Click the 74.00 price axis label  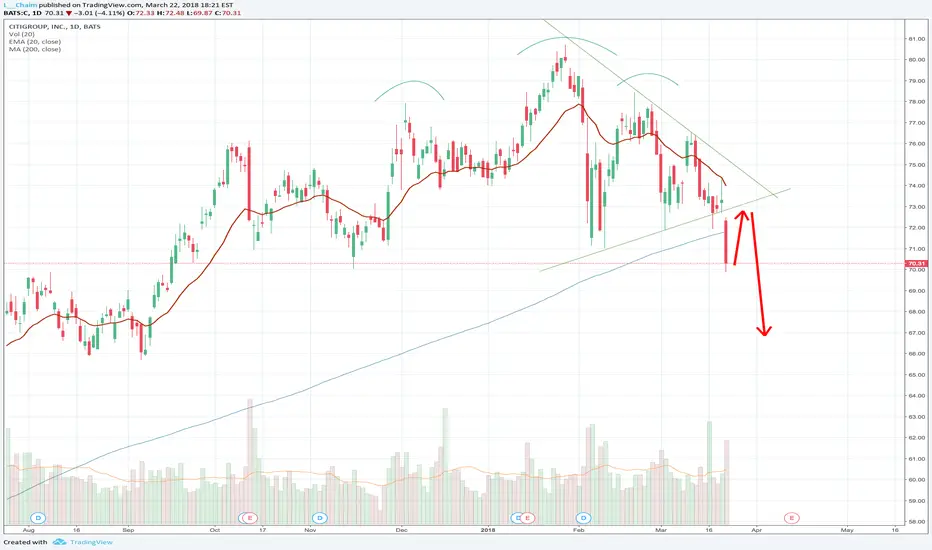point(916,186)
